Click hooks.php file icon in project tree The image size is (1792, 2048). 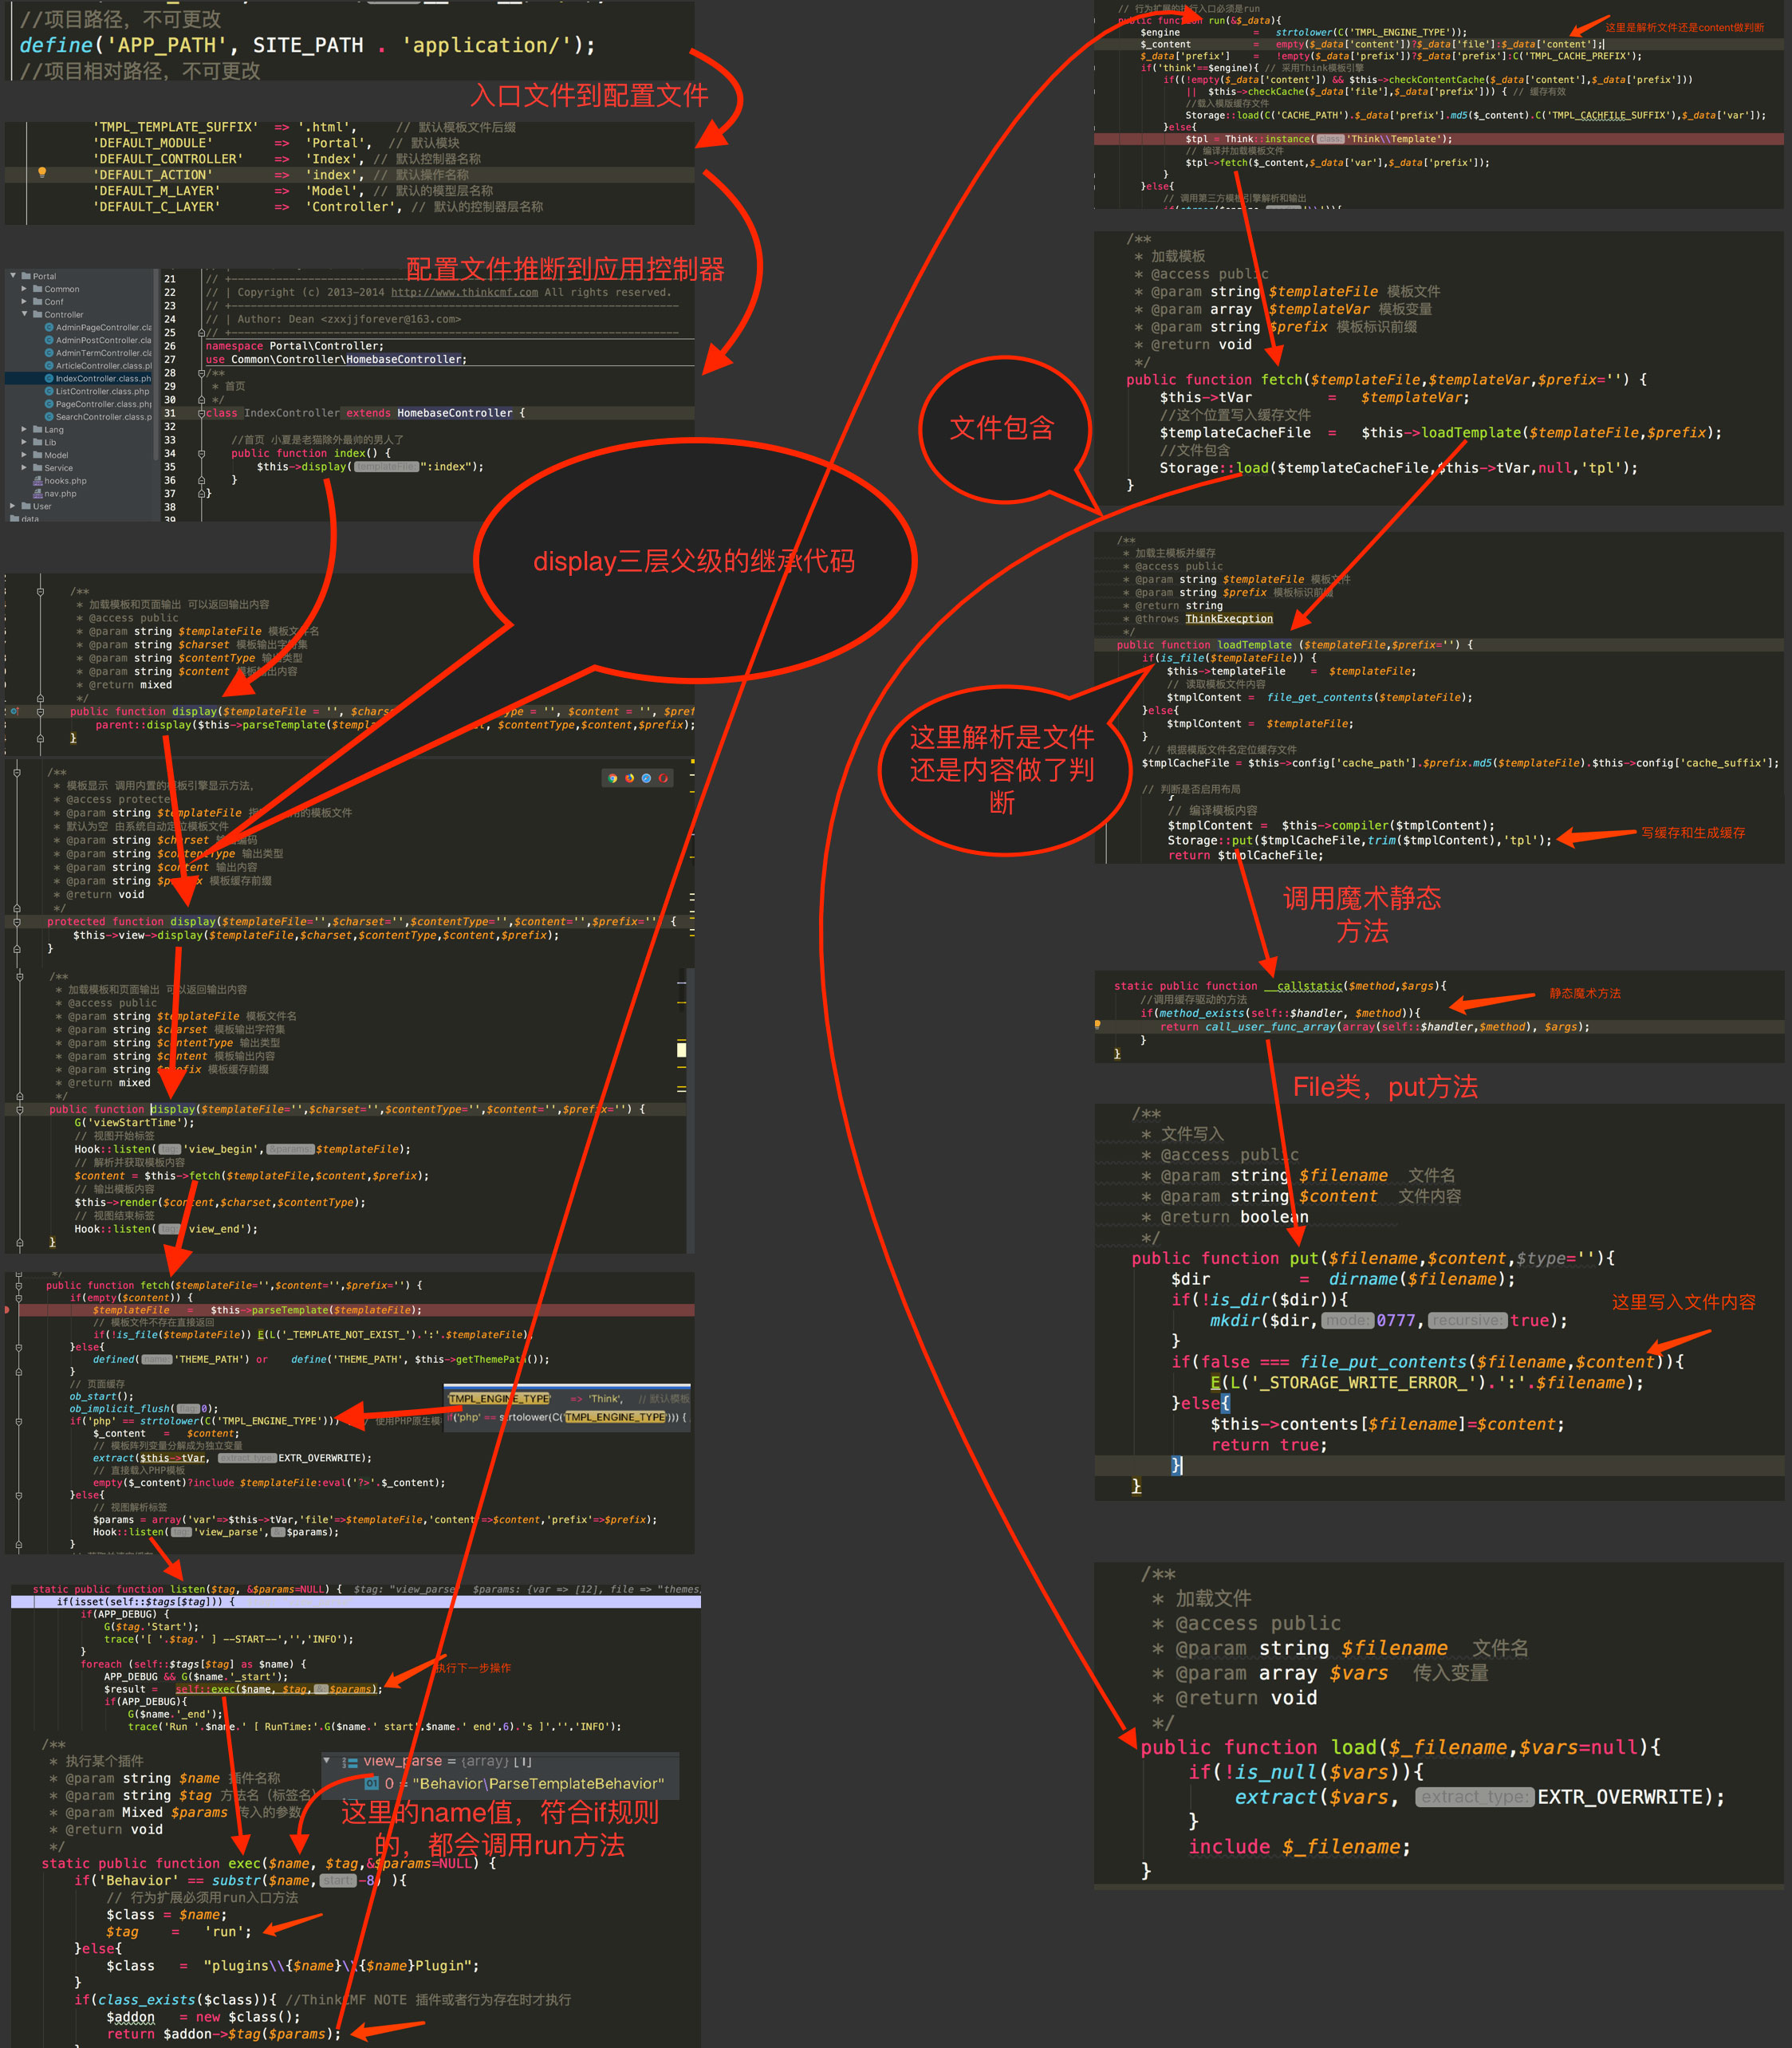pyautogui.click(x=38, y=481)
